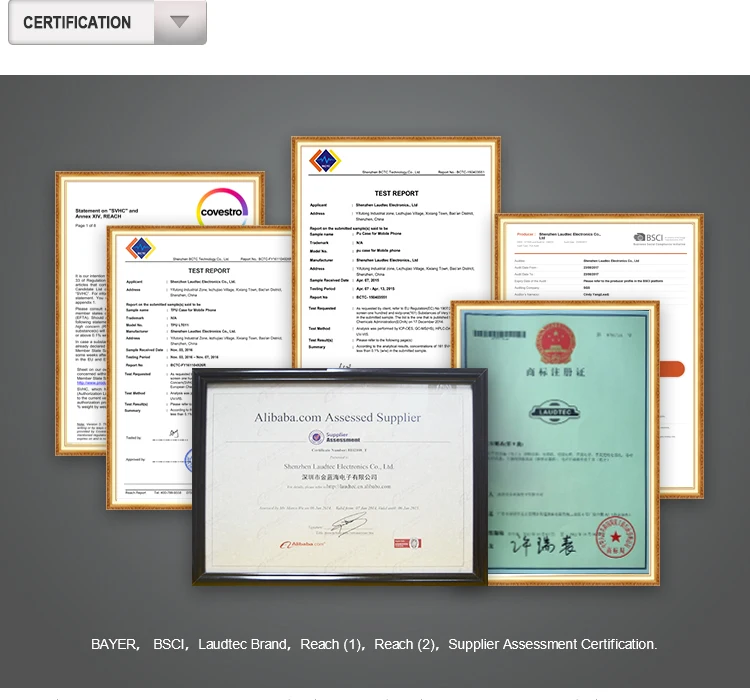Open the Alibaba.com Assessed Supplier frame

pos(340,477)
